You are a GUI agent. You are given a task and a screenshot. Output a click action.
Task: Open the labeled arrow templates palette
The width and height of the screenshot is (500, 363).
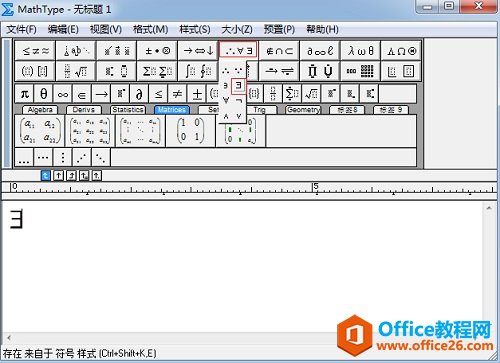pos(279,71)
